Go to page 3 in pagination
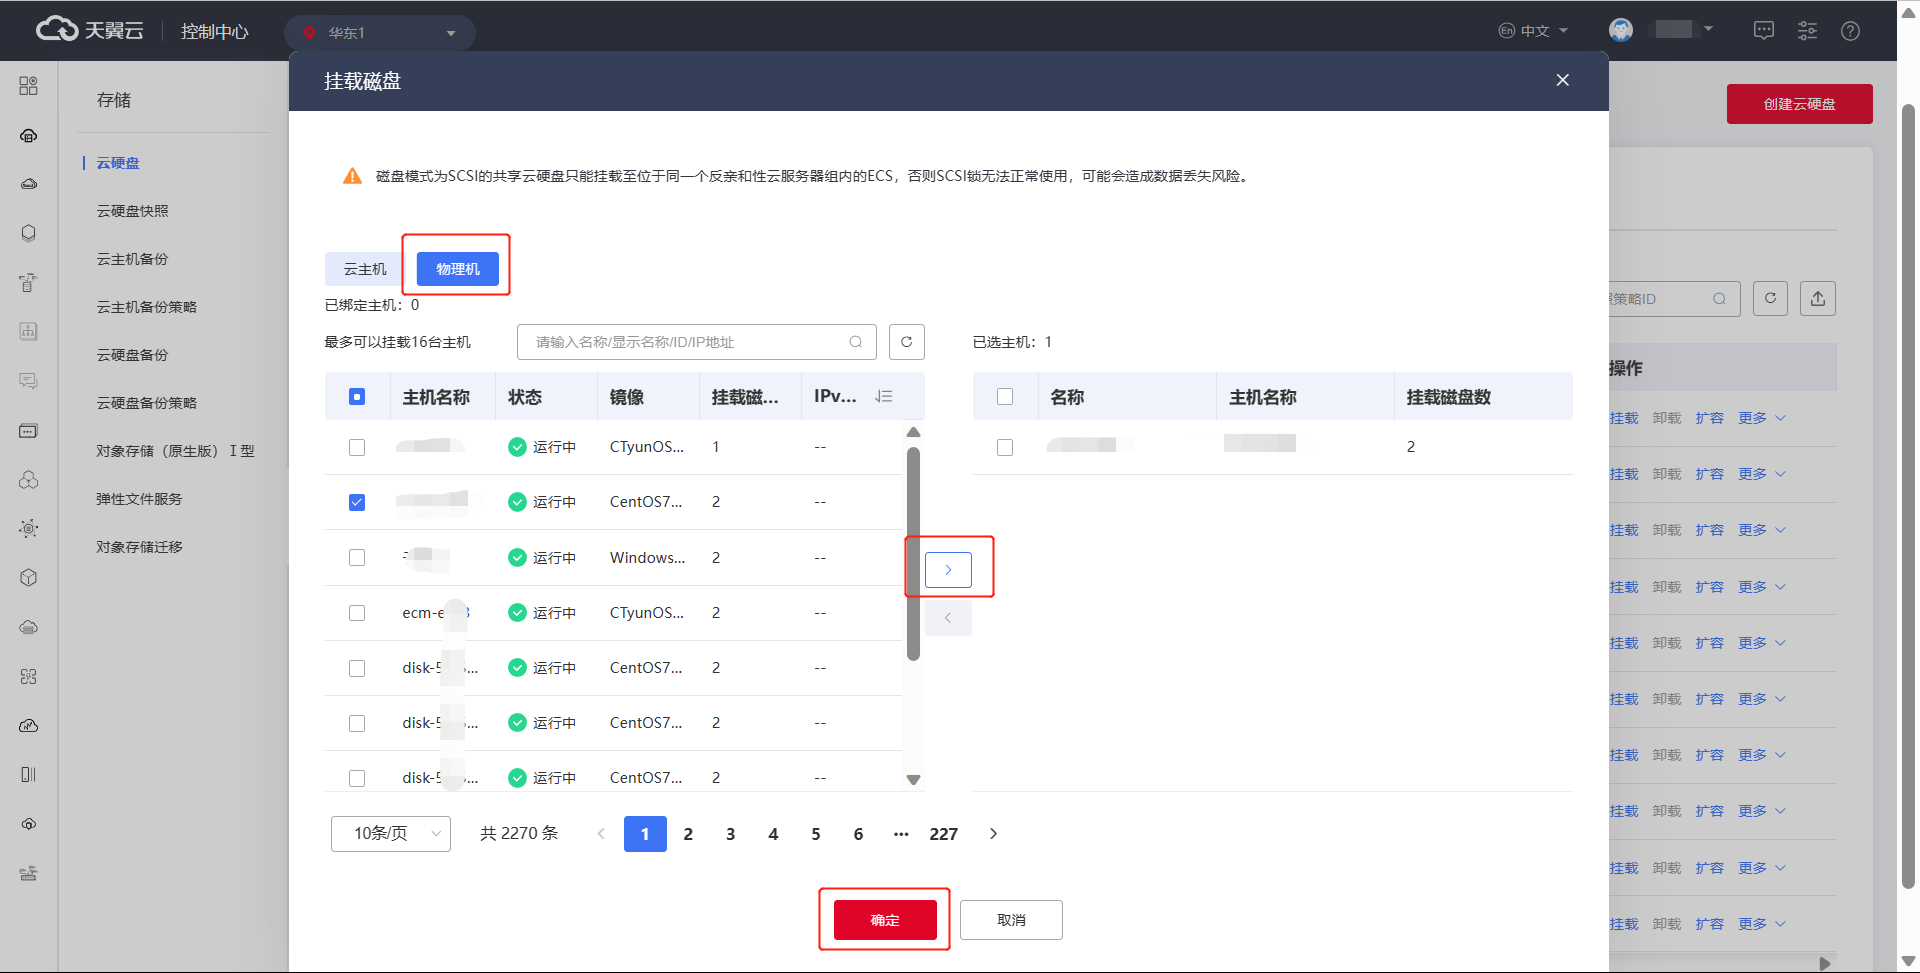Screen dimensions: 1920x973 [730, 834]
